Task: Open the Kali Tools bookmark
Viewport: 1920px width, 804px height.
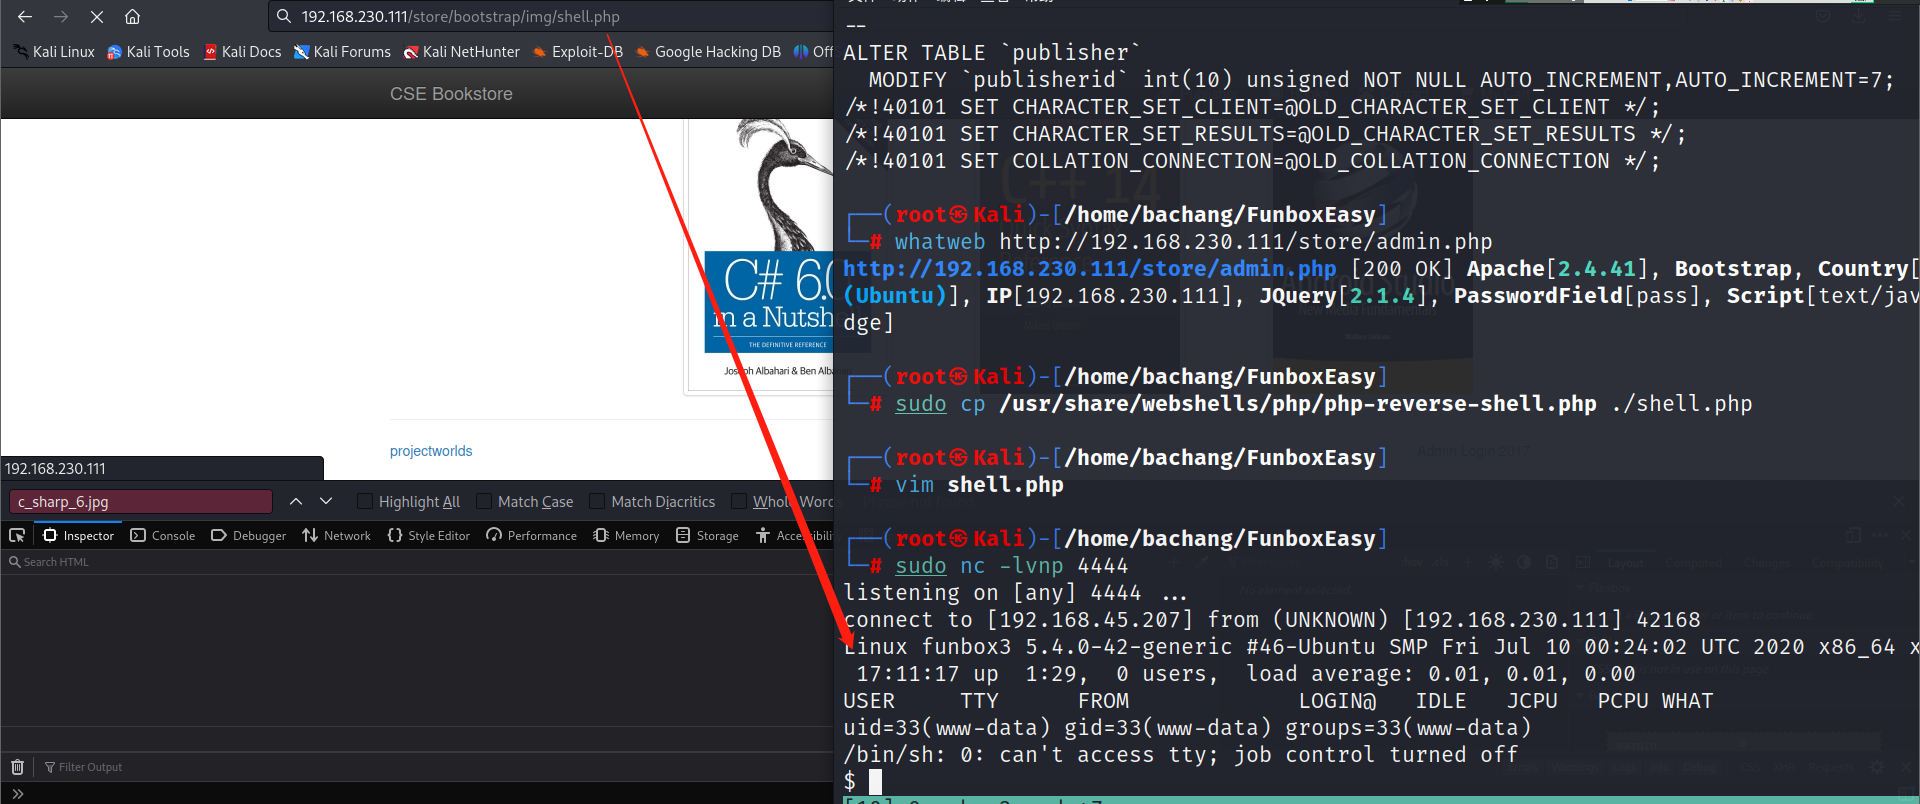Action: [x=148, y=52]
